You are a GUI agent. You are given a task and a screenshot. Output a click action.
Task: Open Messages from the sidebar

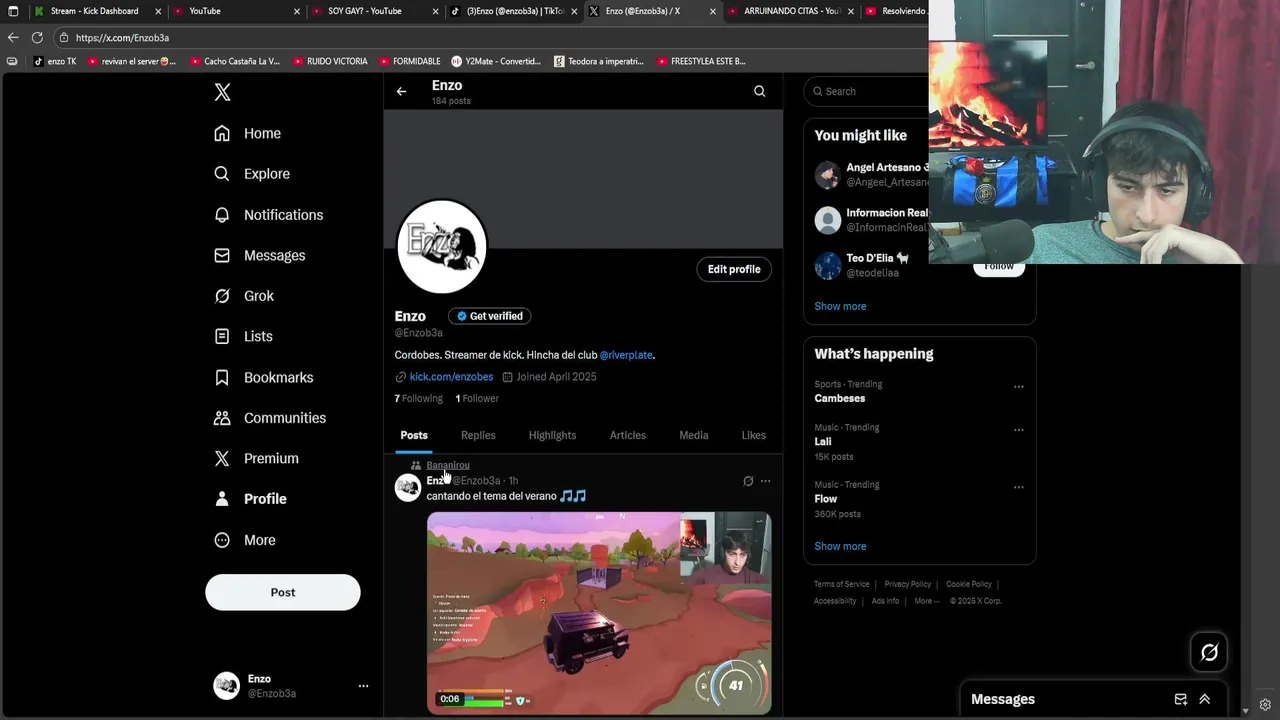click(260, 255)
